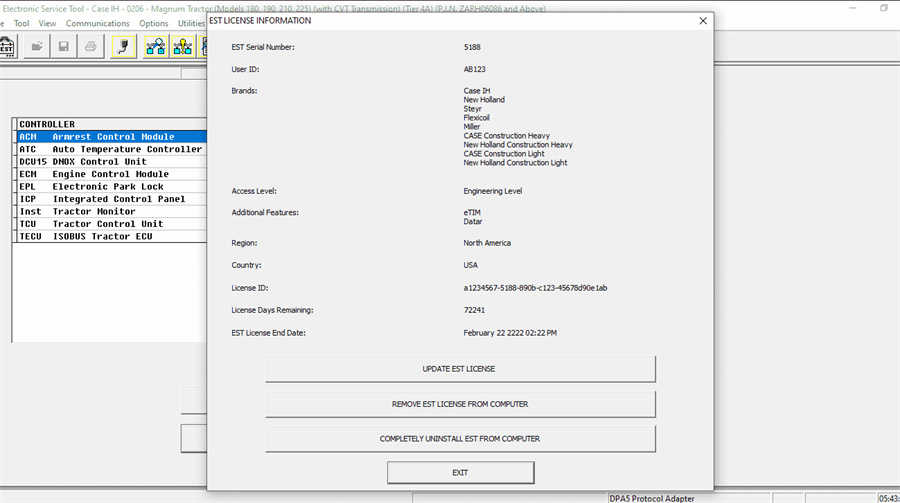The width and height of the screenshot is (900, 503).
Task: Click the EST serial number value 5188
Action: 472,47
